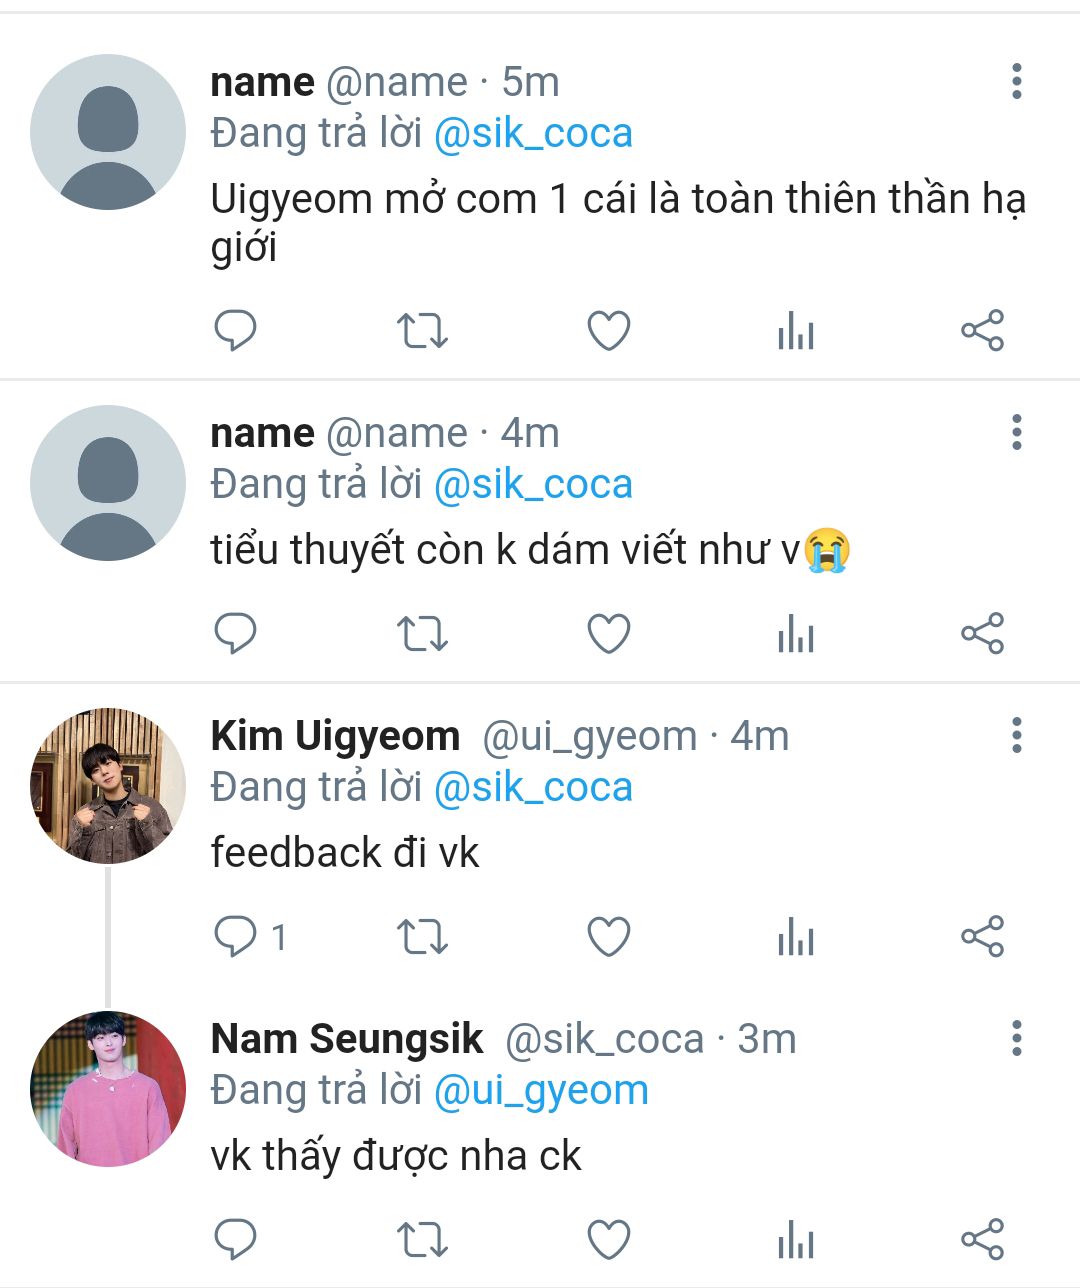
Task: Open @ui_gyeom mention in Nam Seungsik's reply
Action: [541, 1090]
